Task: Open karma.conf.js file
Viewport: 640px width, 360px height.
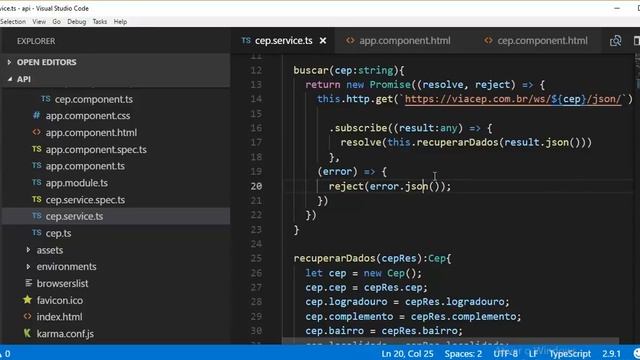Action: click(65, 333)
